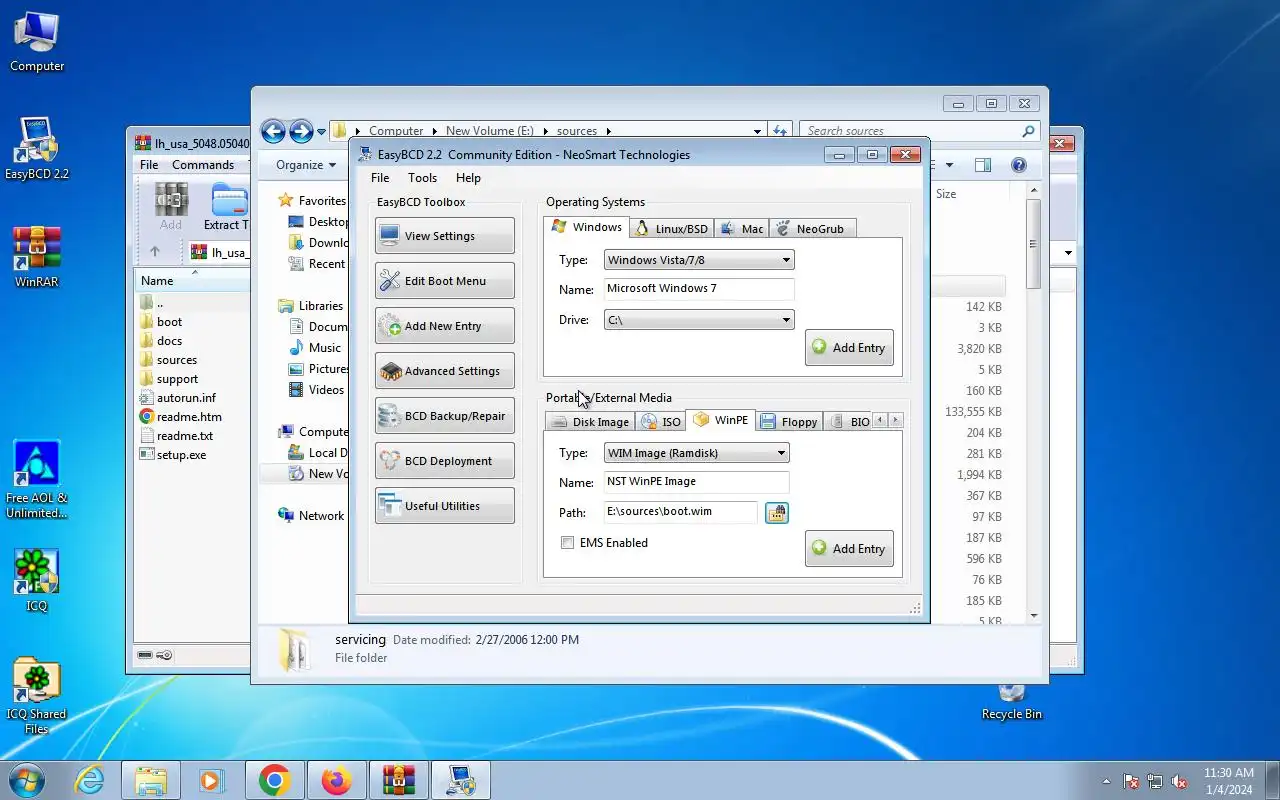Open the Organize menu in Explorer

point(306,165)
